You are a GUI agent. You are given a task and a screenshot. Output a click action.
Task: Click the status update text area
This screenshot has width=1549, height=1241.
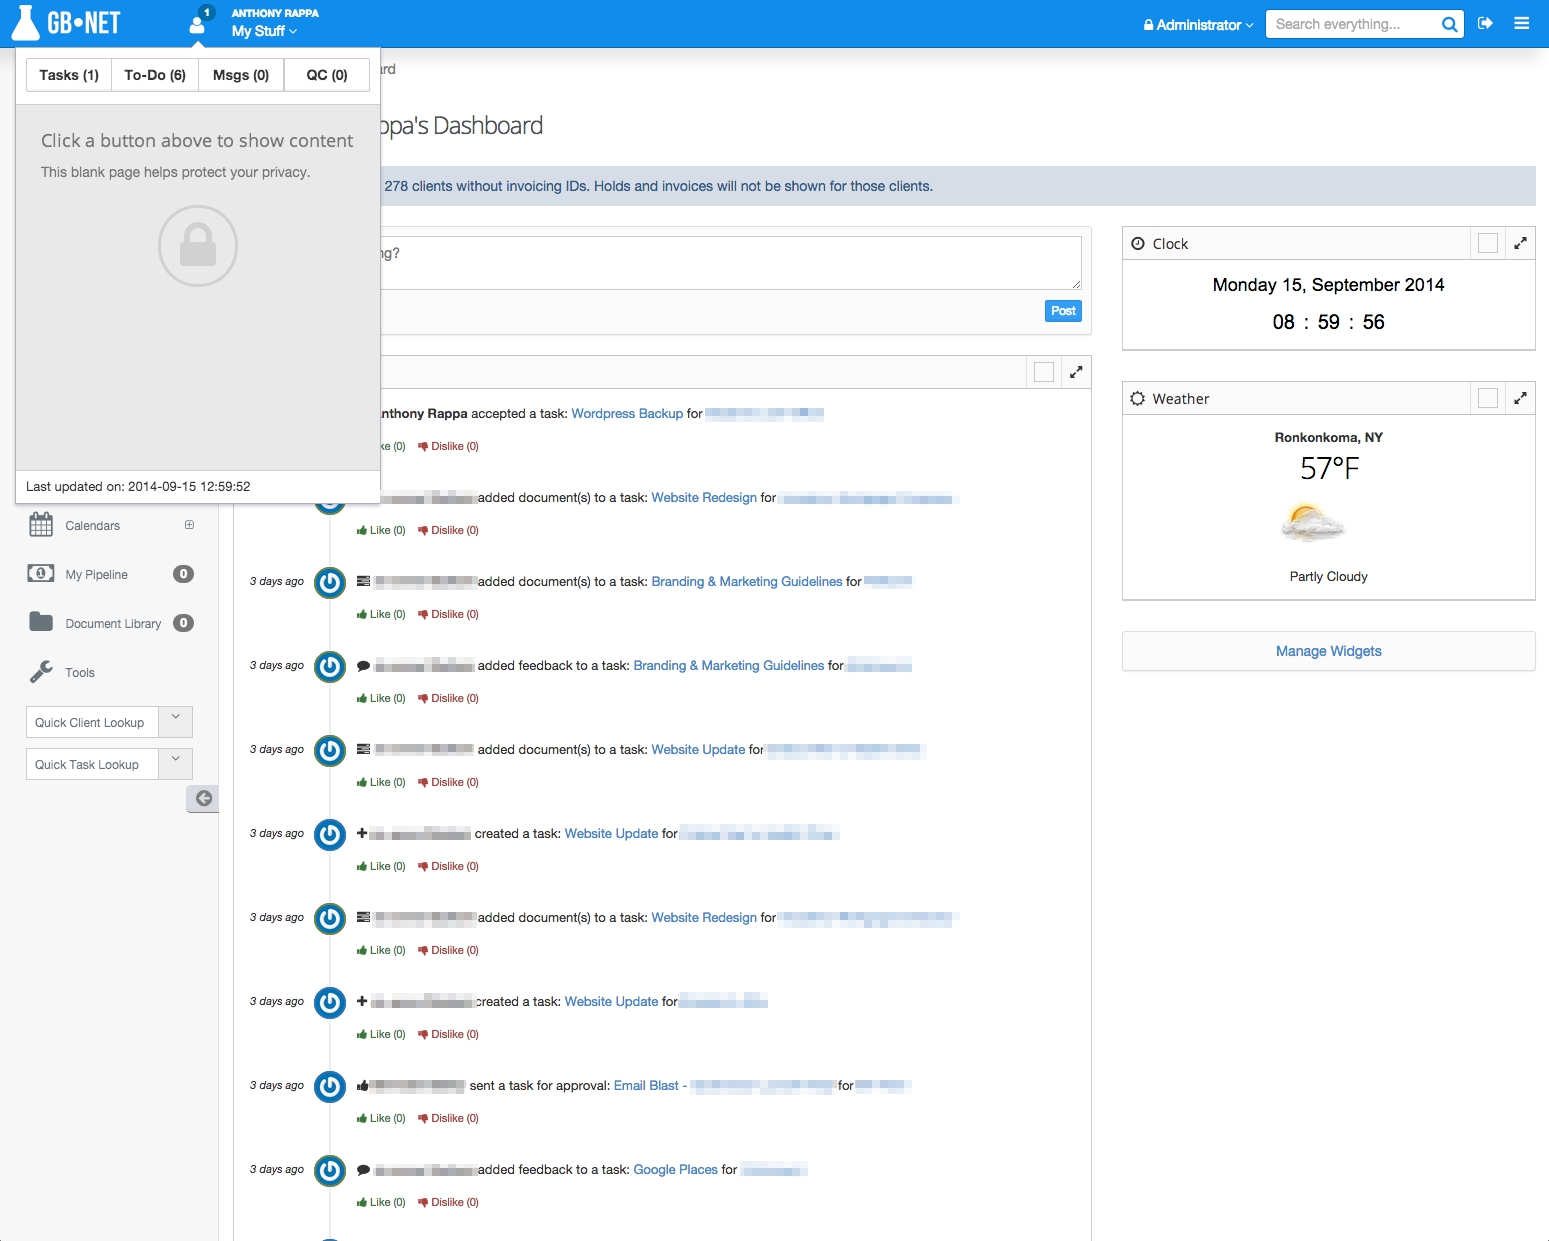(x=730, y=263)
